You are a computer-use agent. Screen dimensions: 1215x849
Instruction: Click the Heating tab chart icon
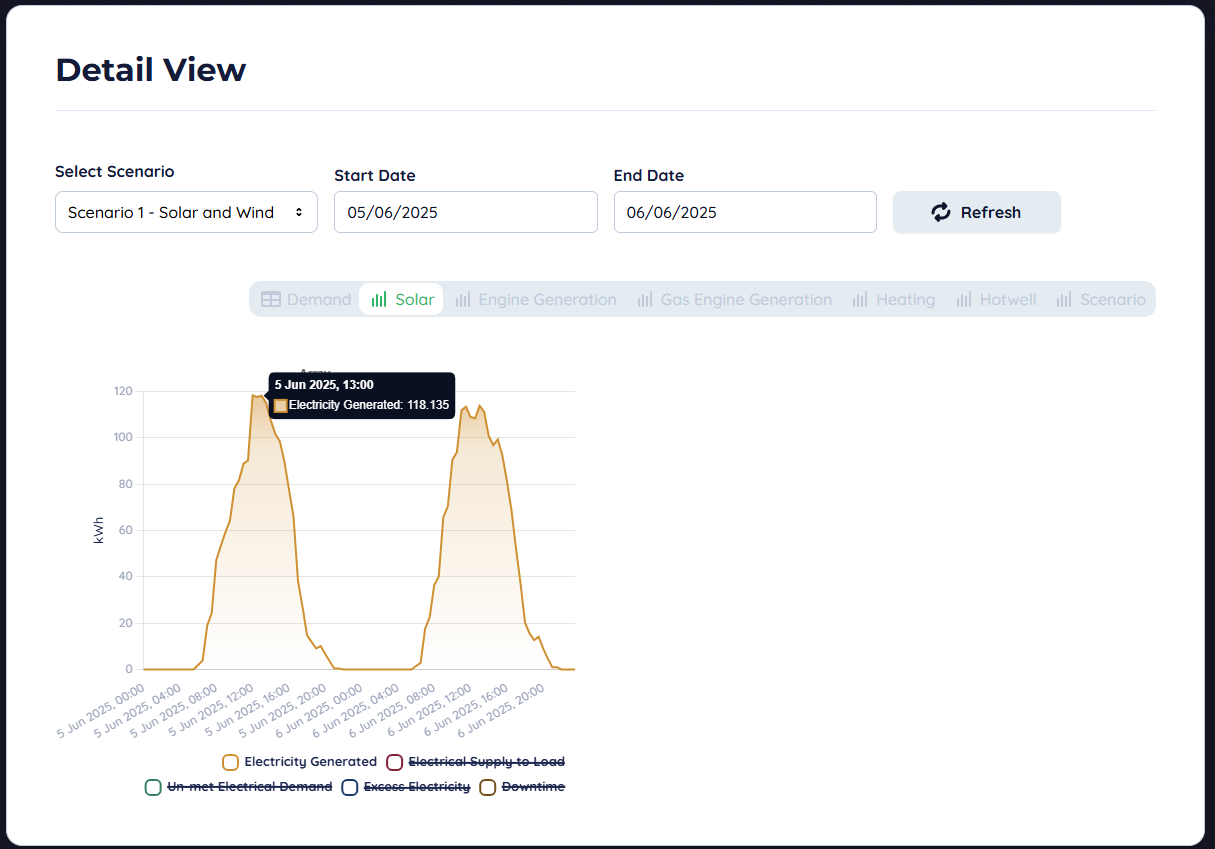point(860,299)
